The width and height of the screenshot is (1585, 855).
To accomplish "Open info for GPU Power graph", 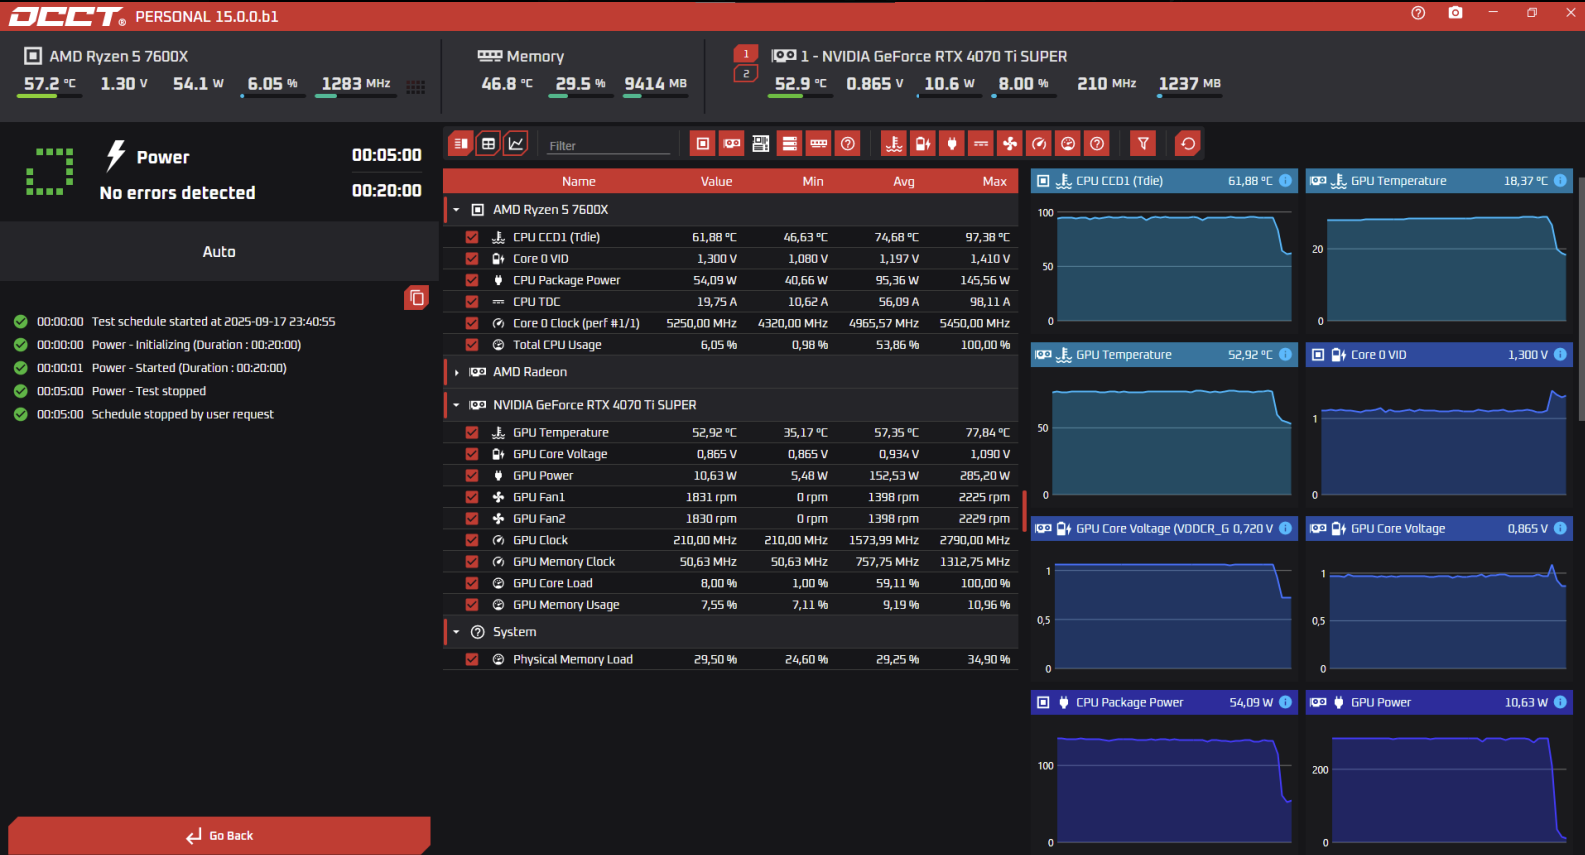I will point(1560,702).
